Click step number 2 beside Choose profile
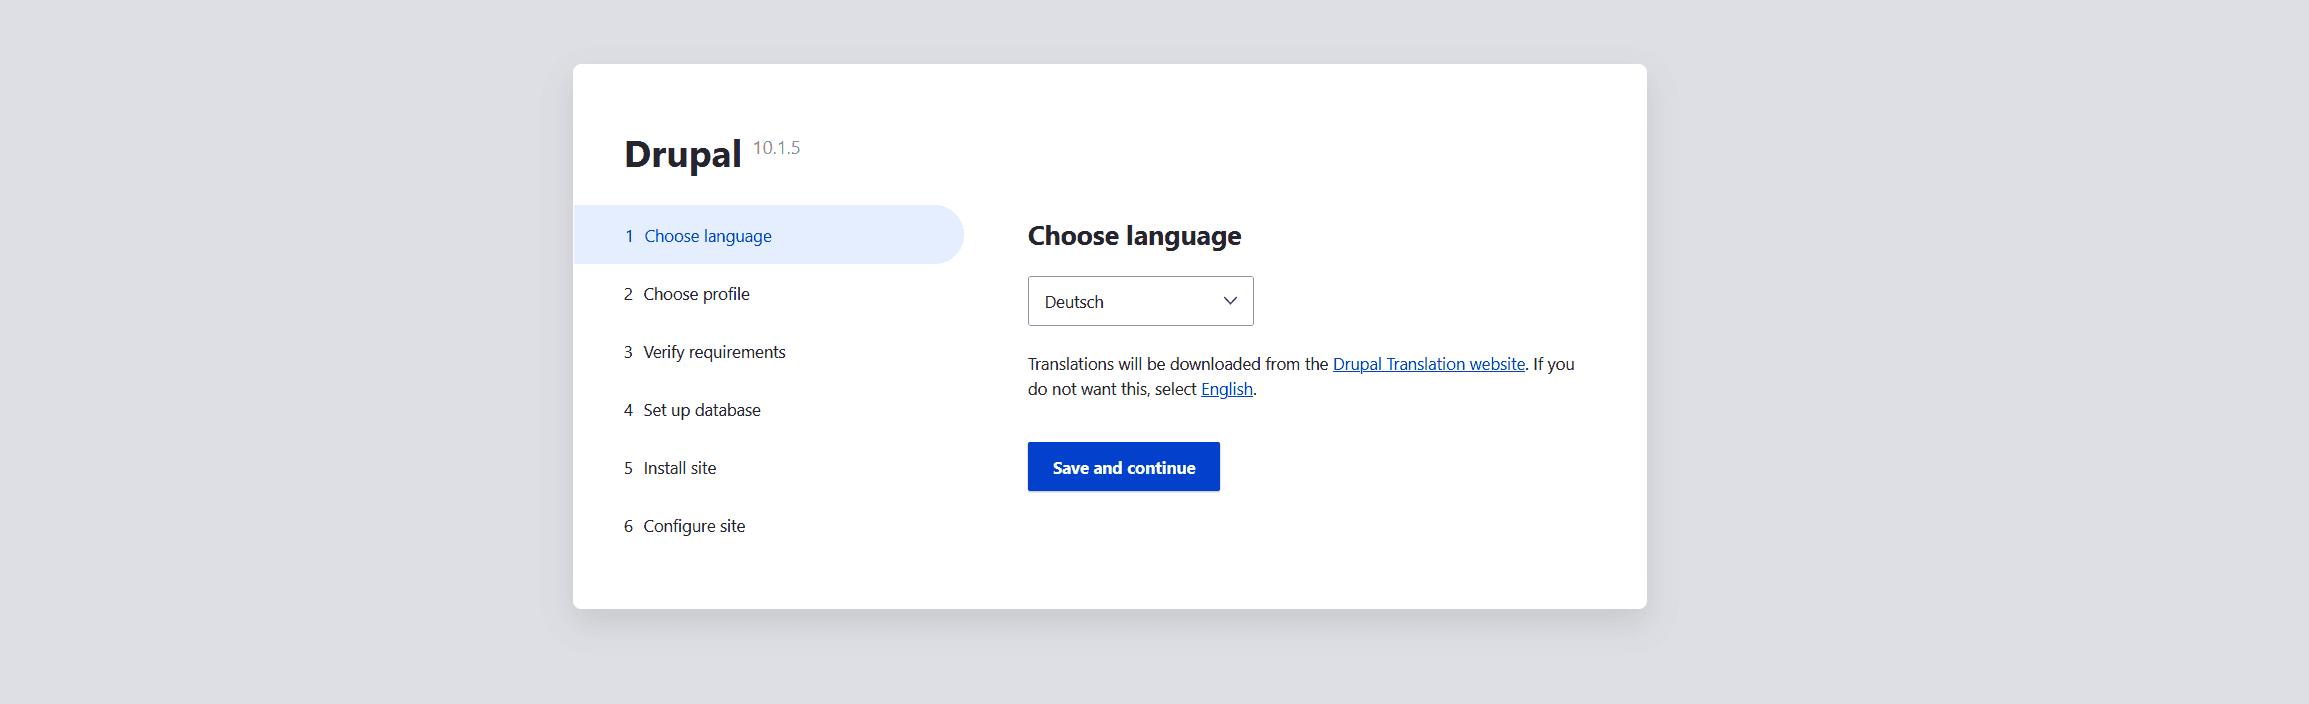This screenshot has width=2309, height=704. pyautogui.click(x=628, y=294)
